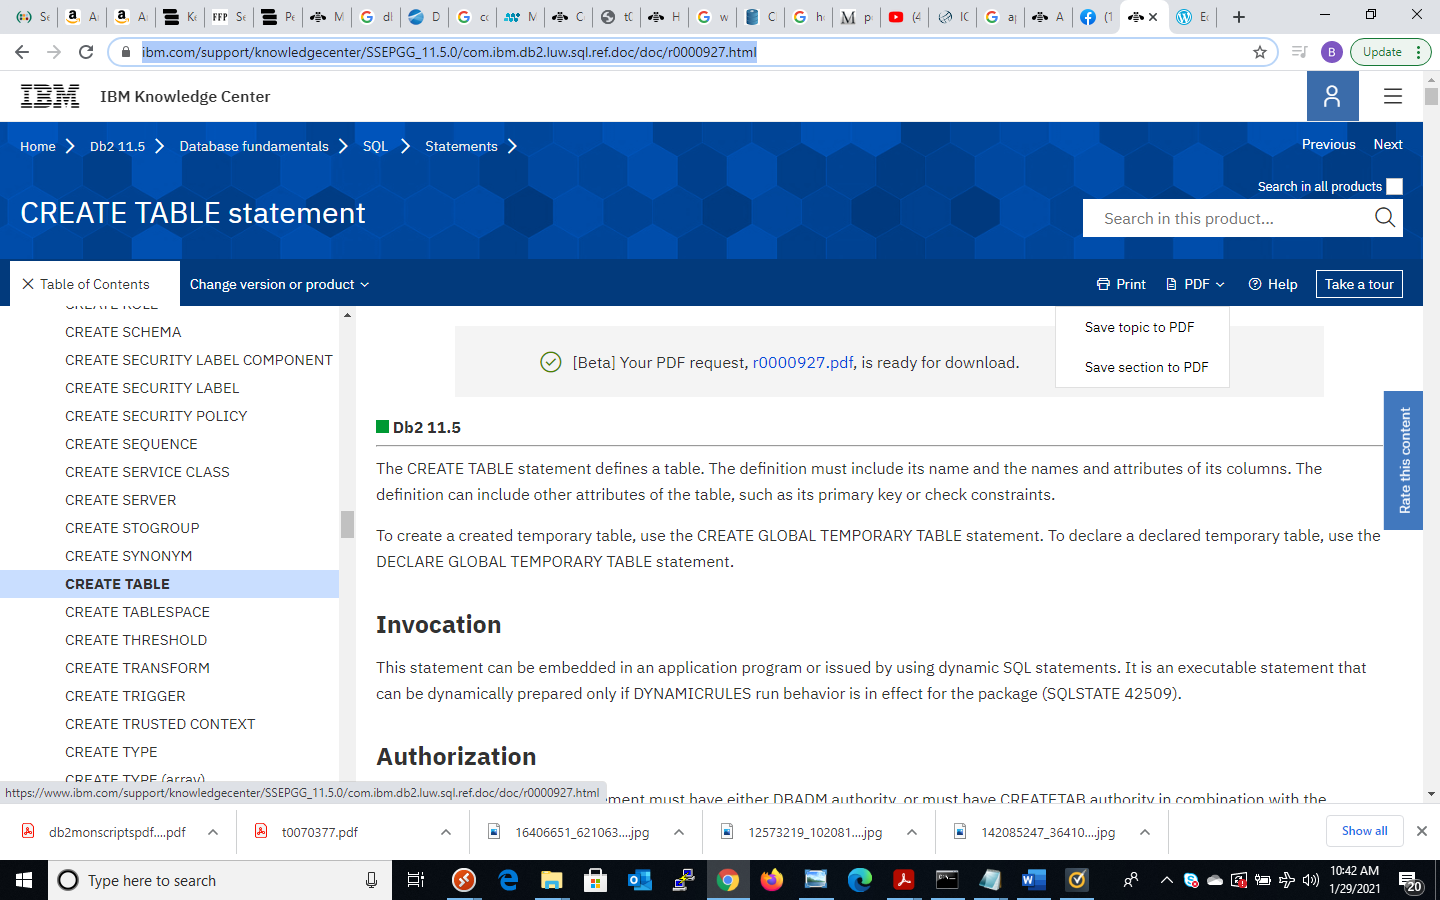The width and height of the screenshot is (1440, 900).
Task: Open the user profile icon
Action: click(x=1332, y=96)
